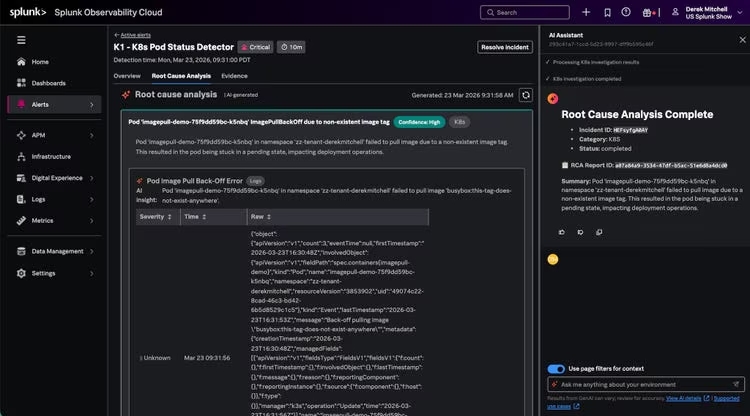Expand the Alerts submenu chevron
Image resolution: width=750 pixels, height=416 pixels.
(92, 105)
